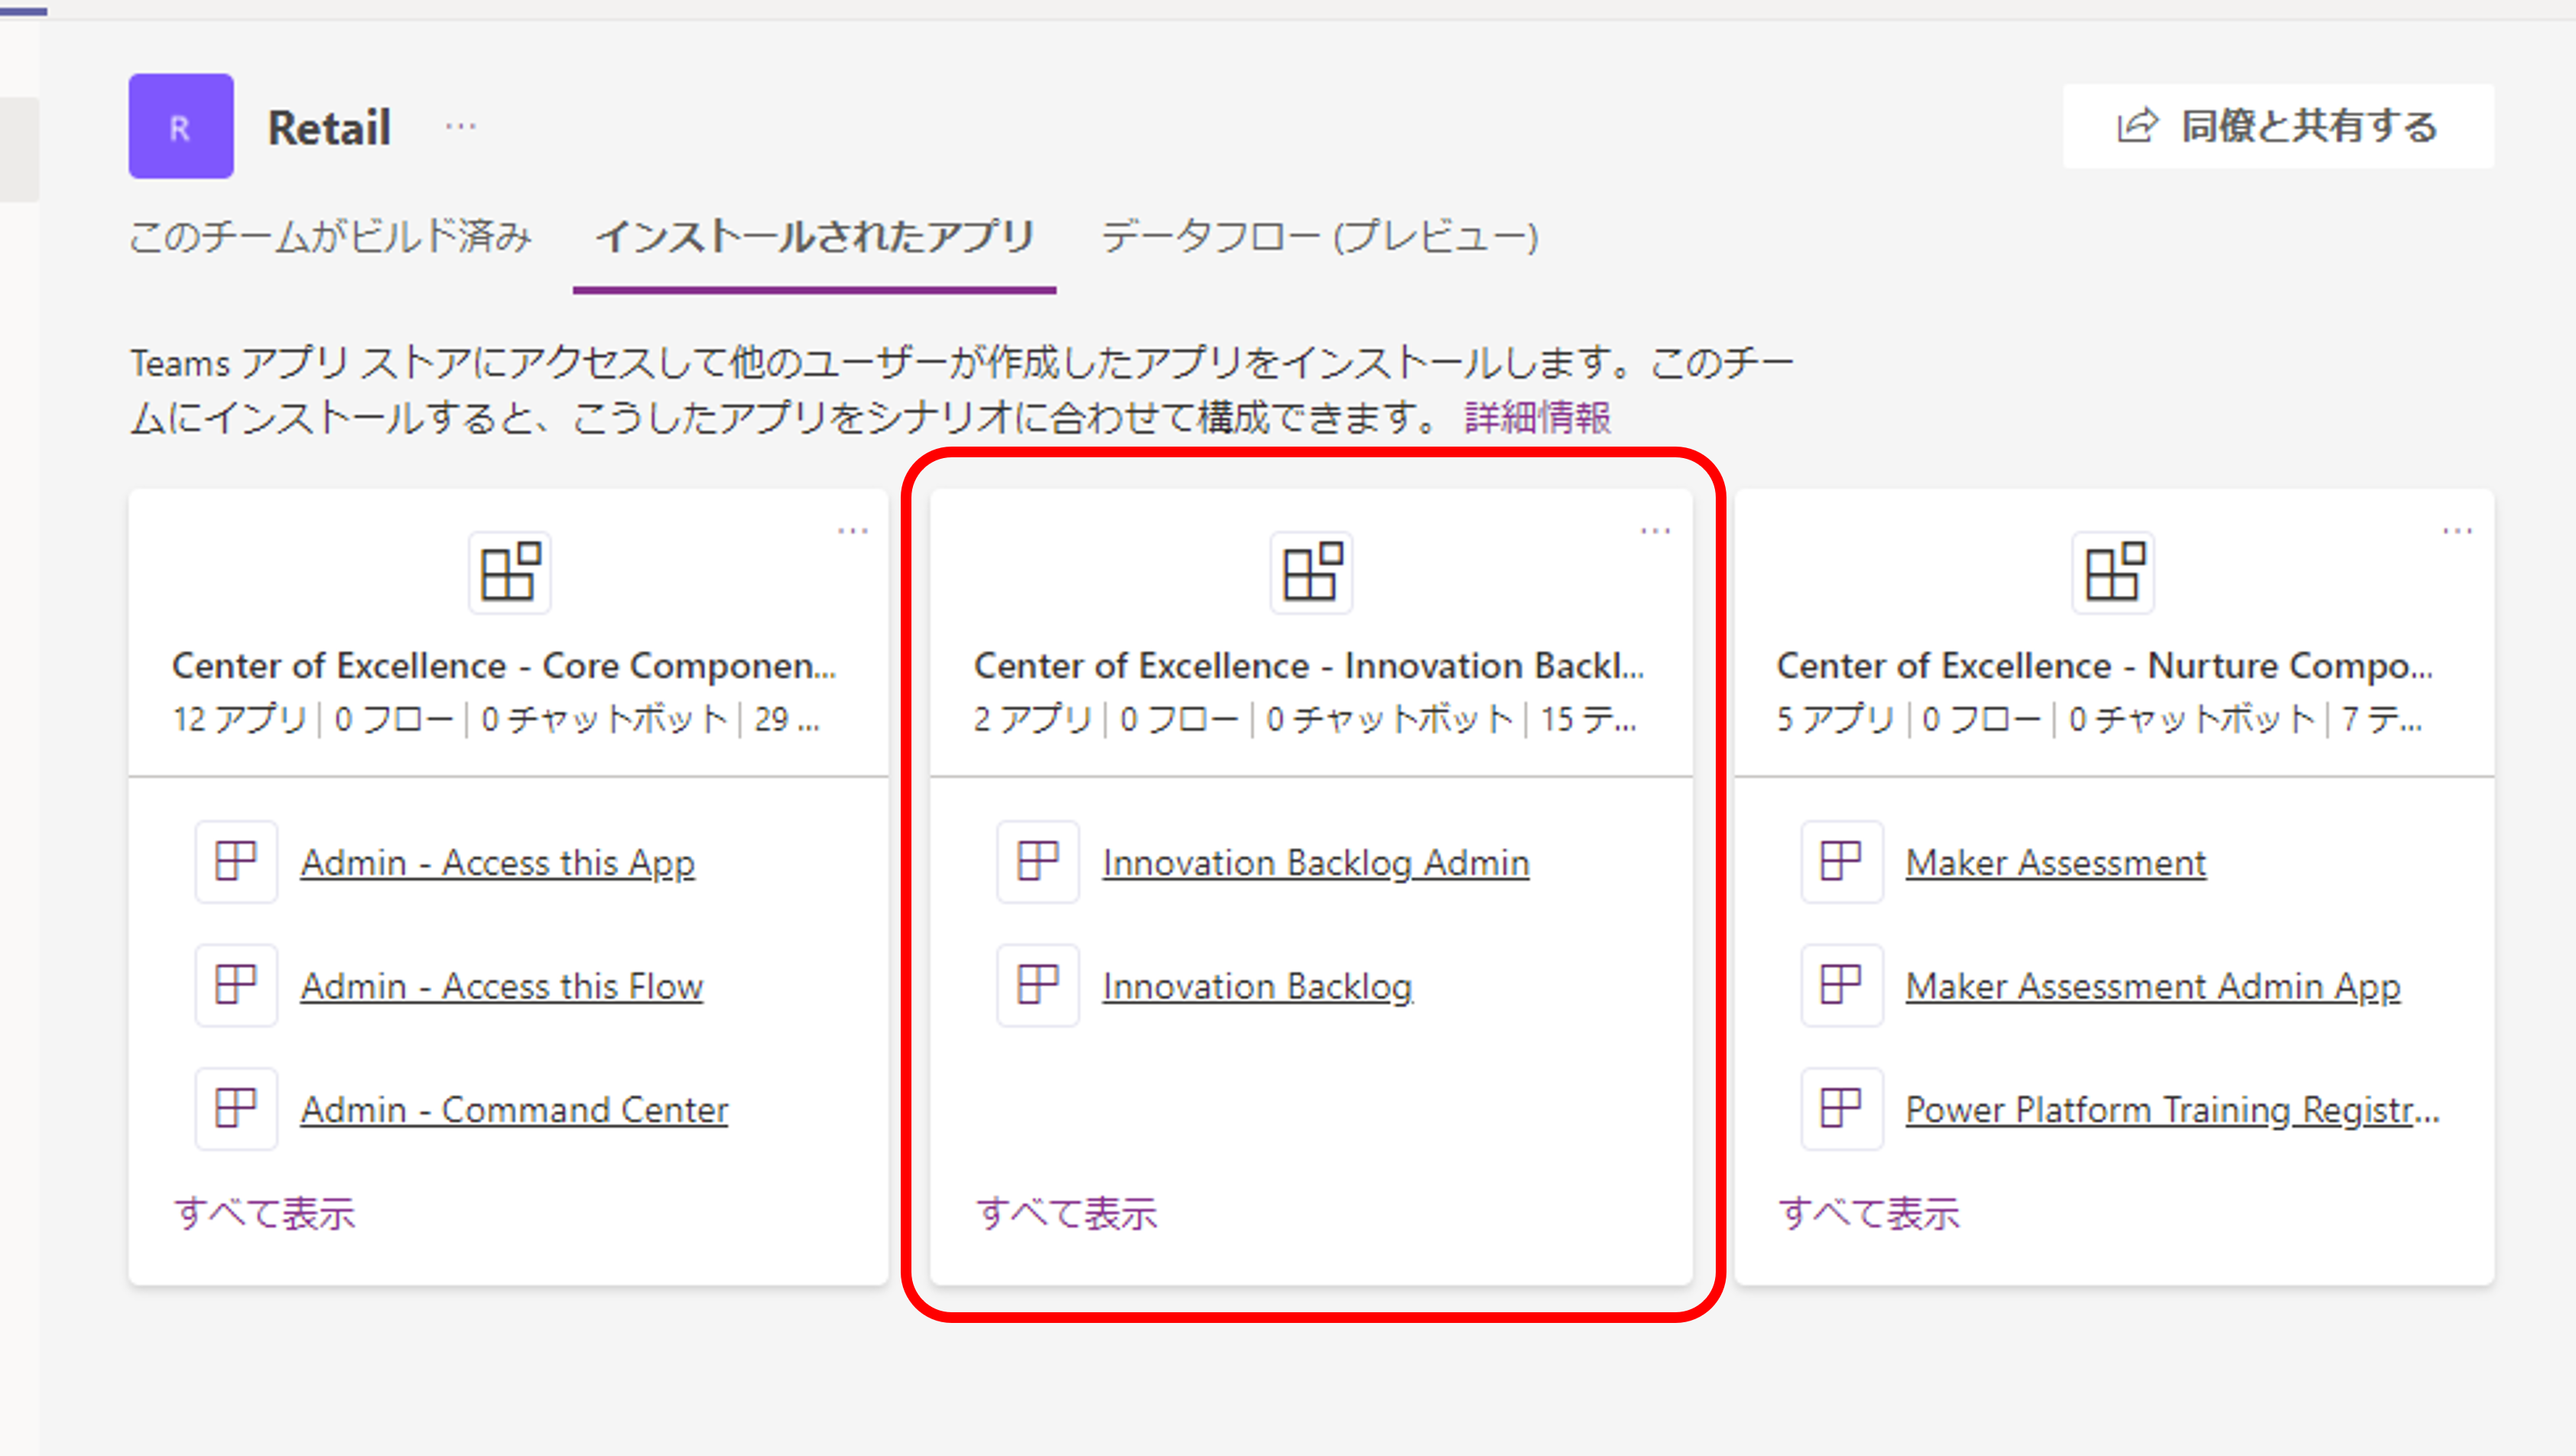Click すべて表示 on the Nurture Components card
This screenshot has height=1456, width=2576.
(1869, 1214)
